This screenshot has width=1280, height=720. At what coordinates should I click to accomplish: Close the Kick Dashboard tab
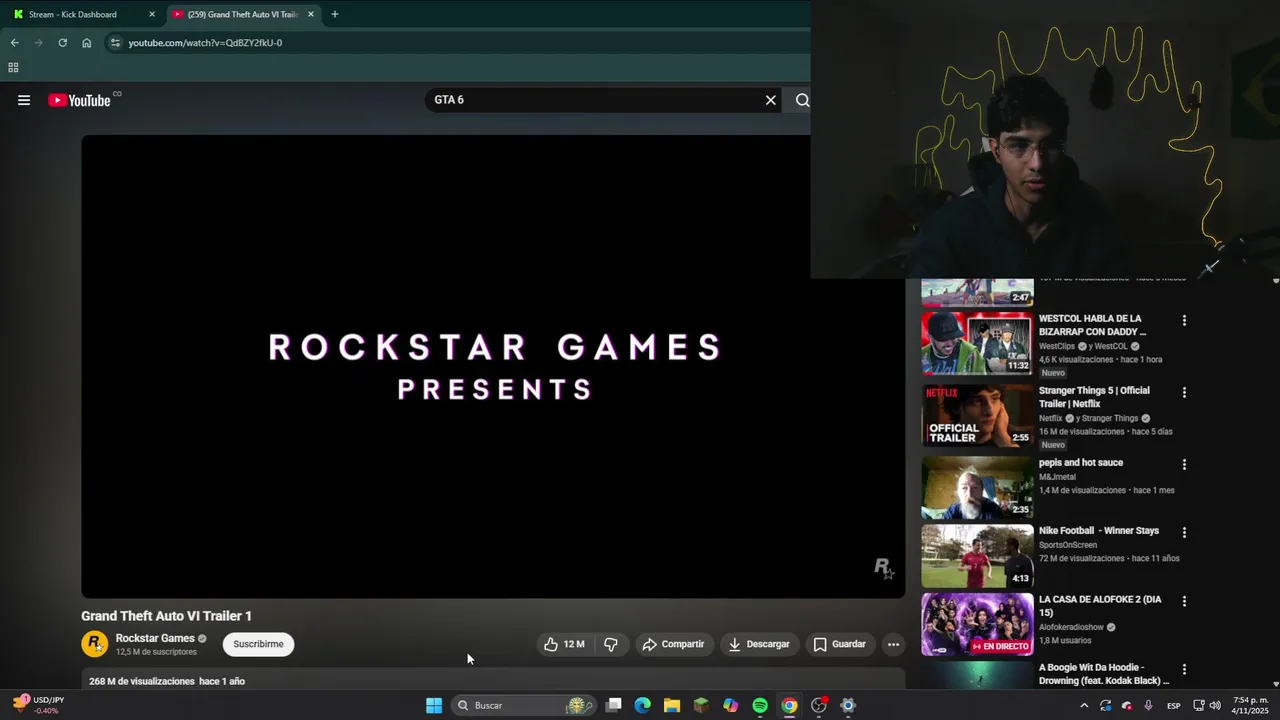point(152,15)
